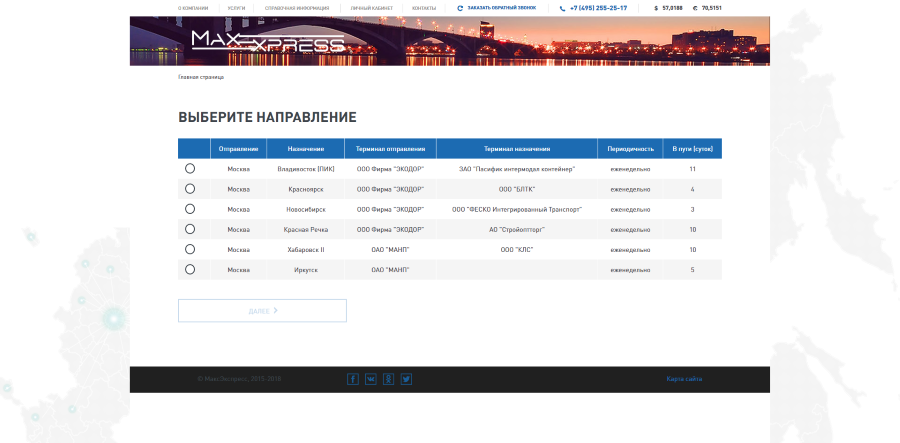Open the Odnoklassniki icon in footer
The height and width of the screenshot is (443, 900).
click(x=389, y=379)
